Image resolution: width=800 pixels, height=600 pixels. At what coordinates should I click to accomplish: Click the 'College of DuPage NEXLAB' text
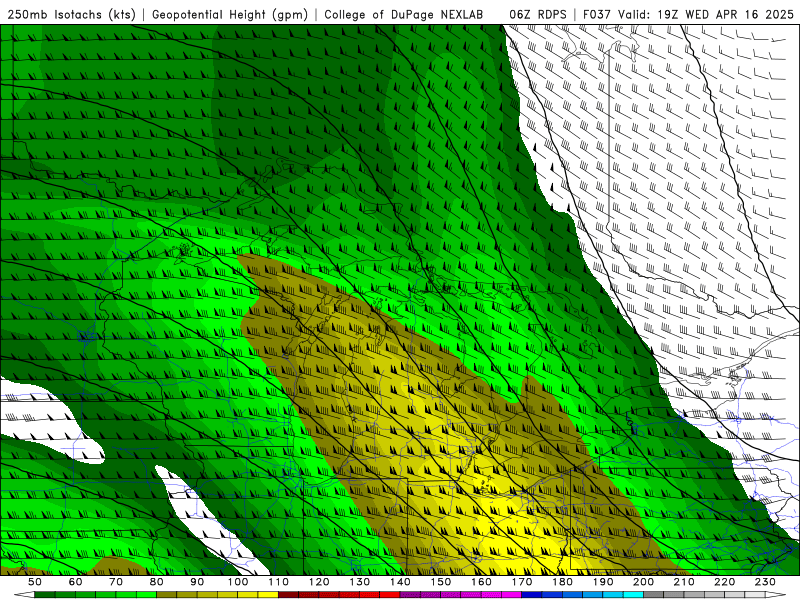404,15
